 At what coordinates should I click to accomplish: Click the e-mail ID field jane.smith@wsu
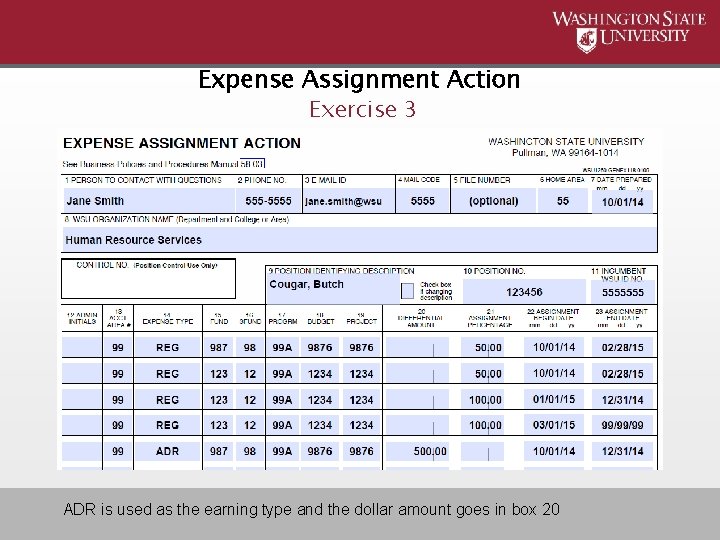349,201
